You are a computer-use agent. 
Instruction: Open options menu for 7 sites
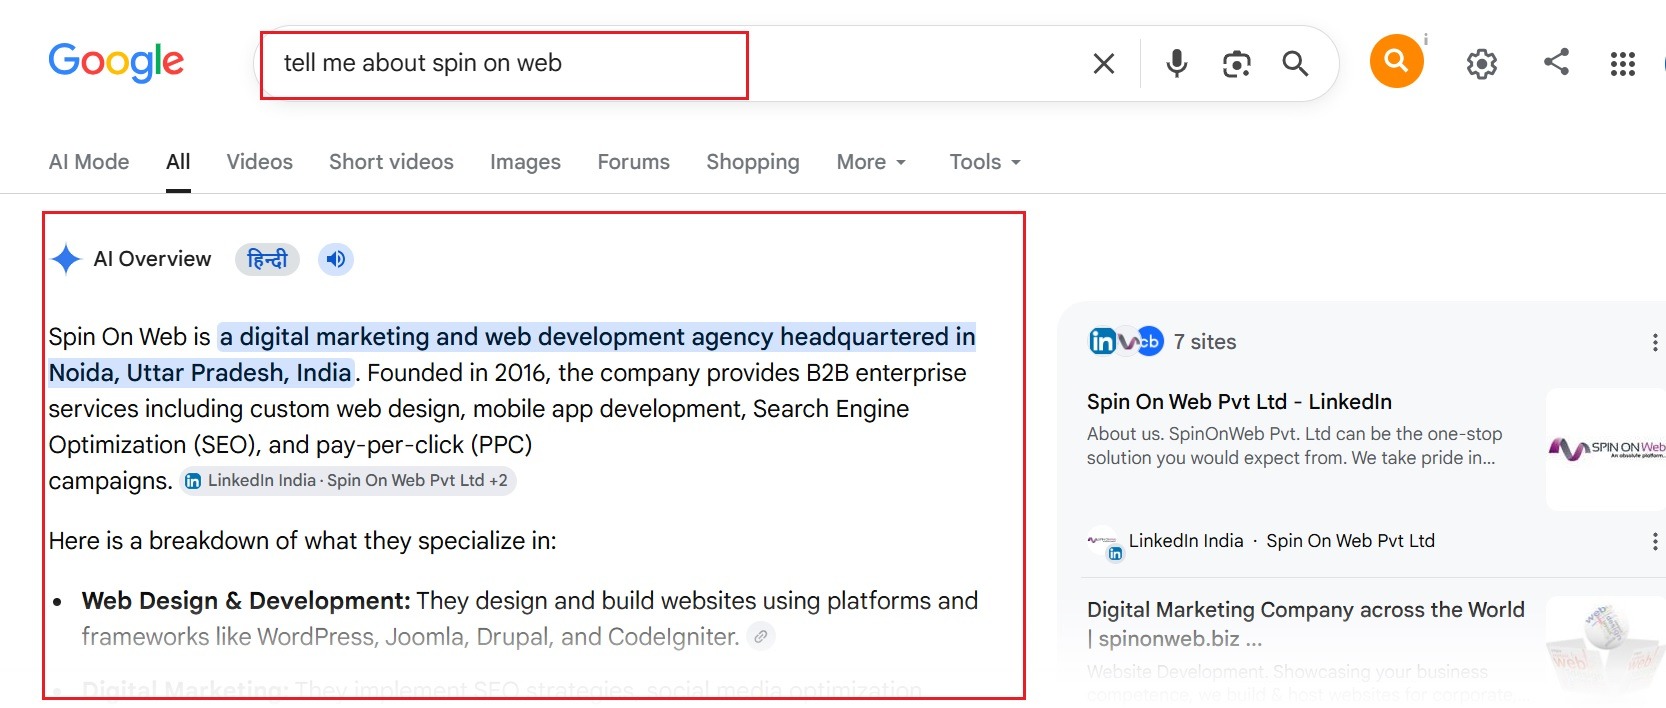click(x=1655, y=342)
